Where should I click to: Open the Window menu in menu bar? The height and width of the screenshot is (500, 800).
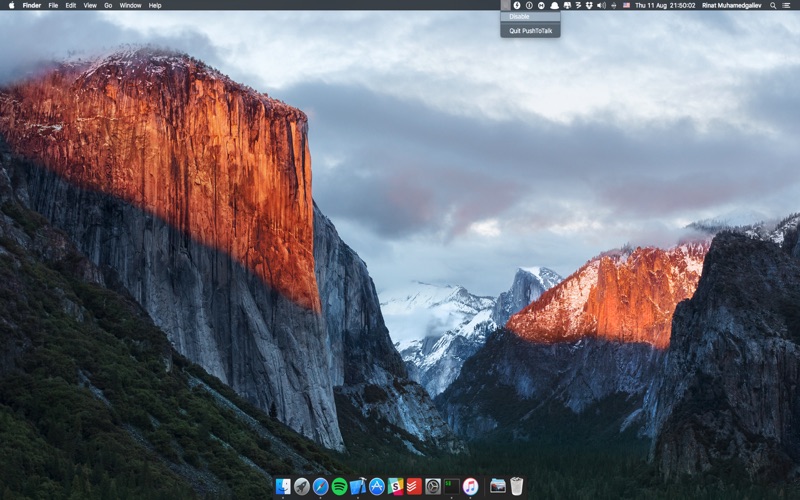click(130, 5)
